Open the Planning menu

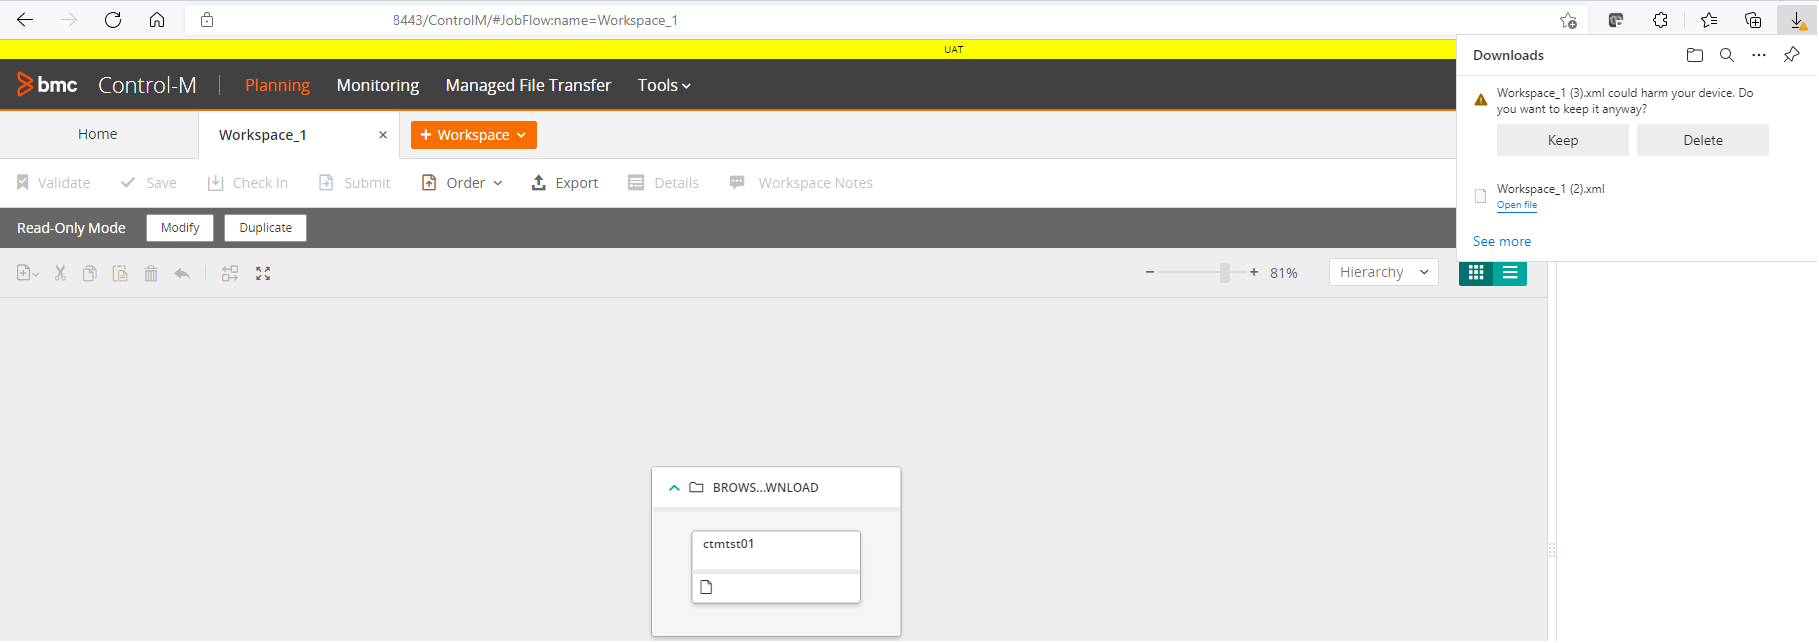[x=277, y=85]
